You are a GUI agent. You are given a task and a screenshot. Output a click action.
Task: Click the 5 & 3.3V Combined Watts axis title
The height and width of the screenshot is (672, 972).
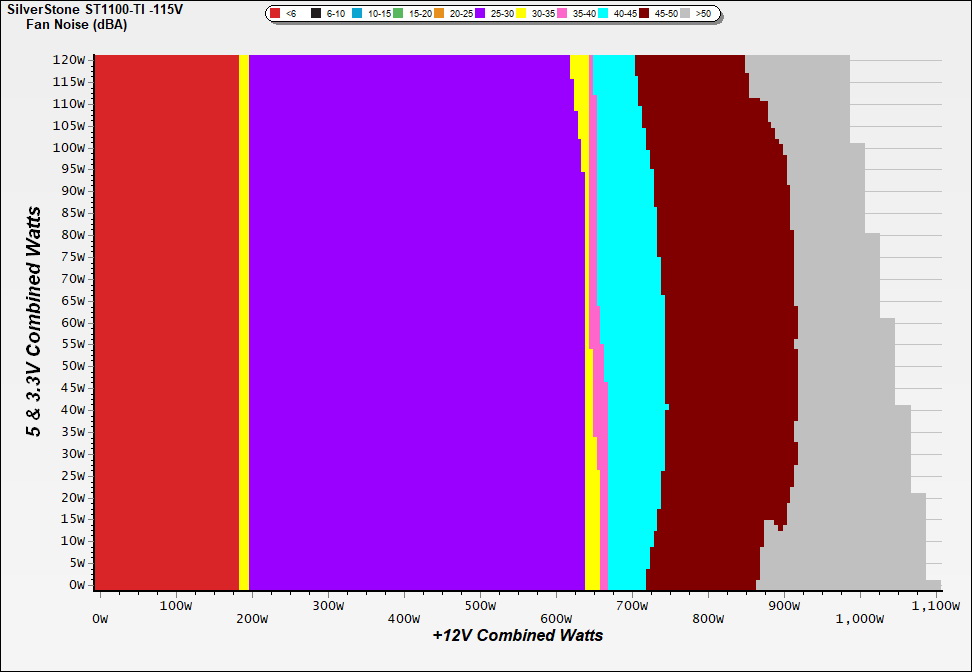(x=33, y=321)
